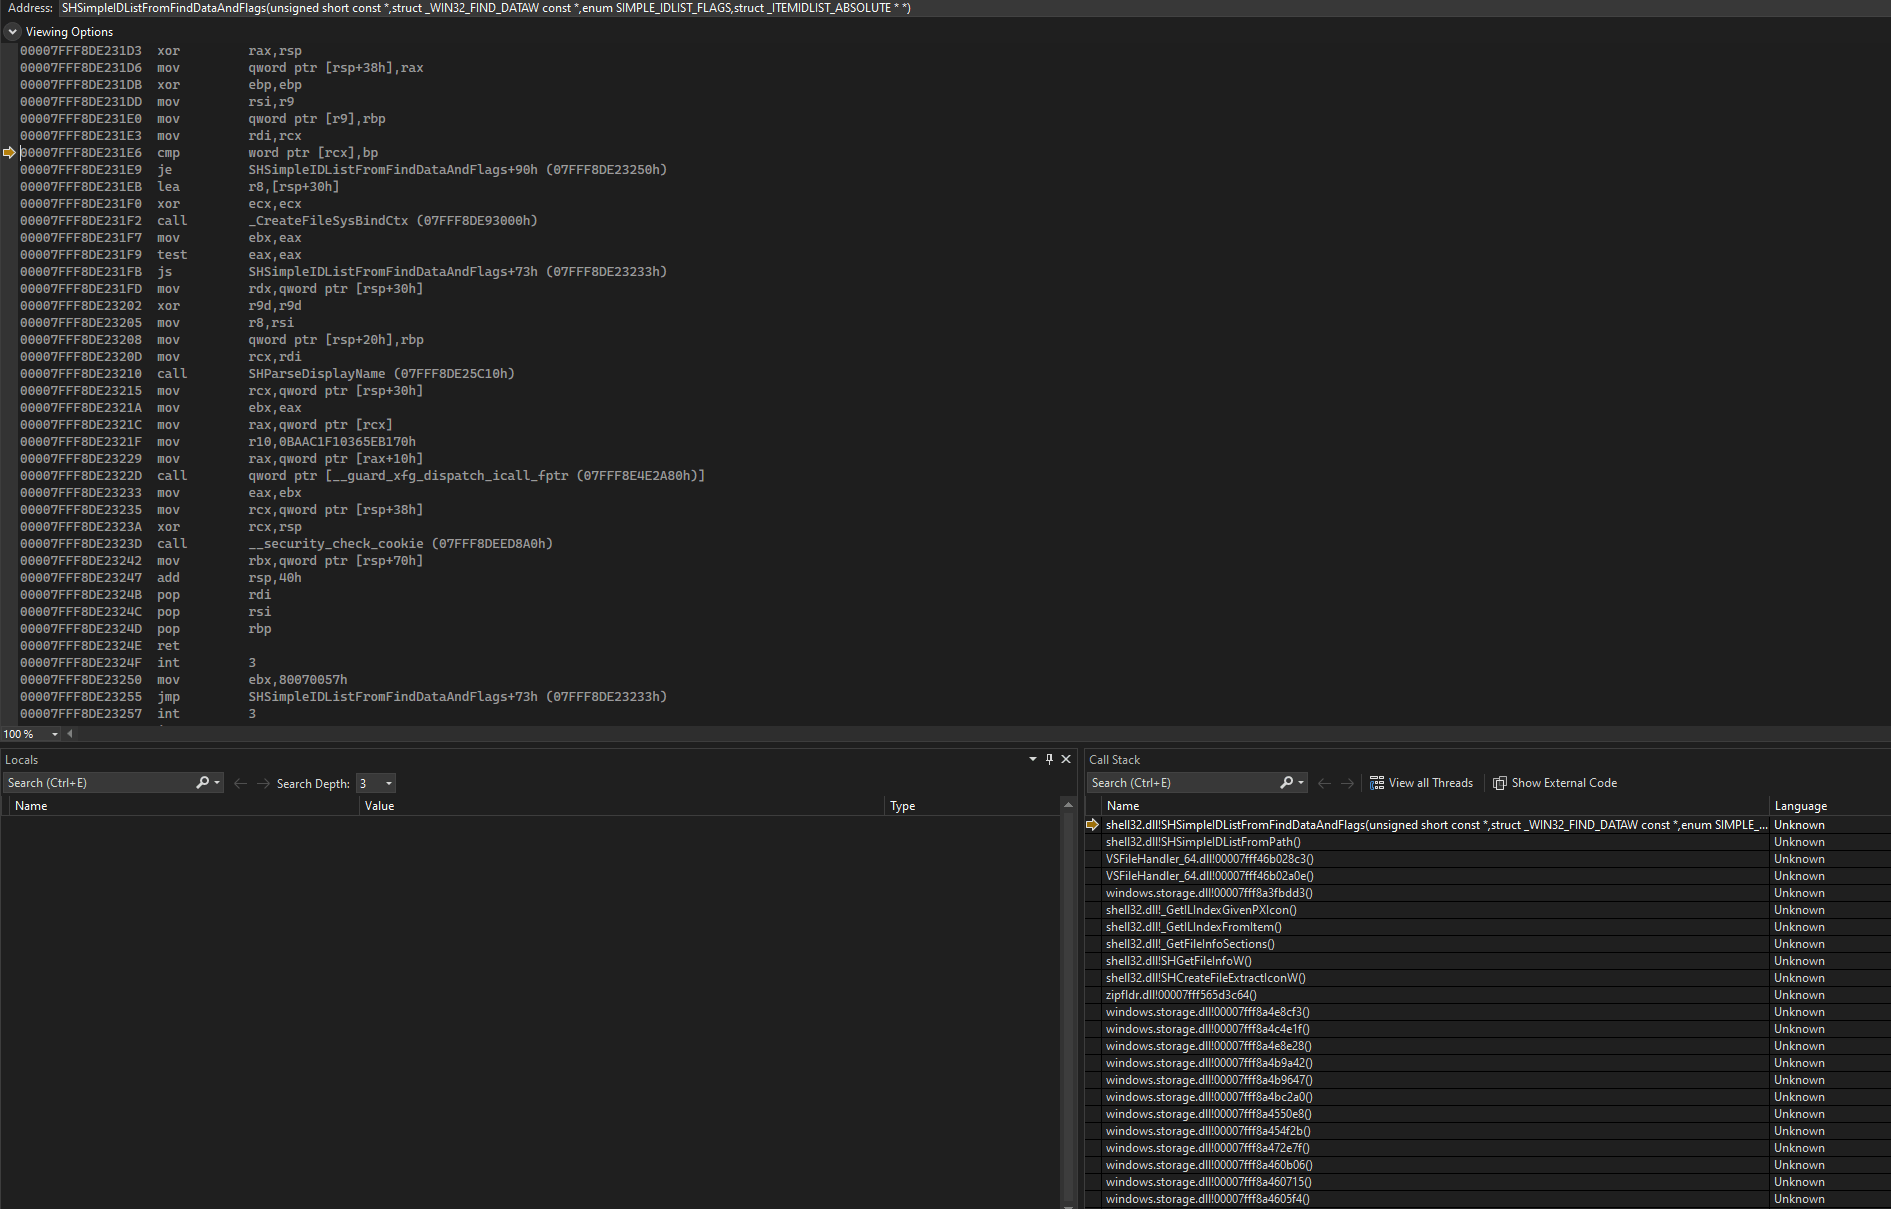Close the Locals panel
This screenshot has width=1891, height=1209.
click(1066, 759)
